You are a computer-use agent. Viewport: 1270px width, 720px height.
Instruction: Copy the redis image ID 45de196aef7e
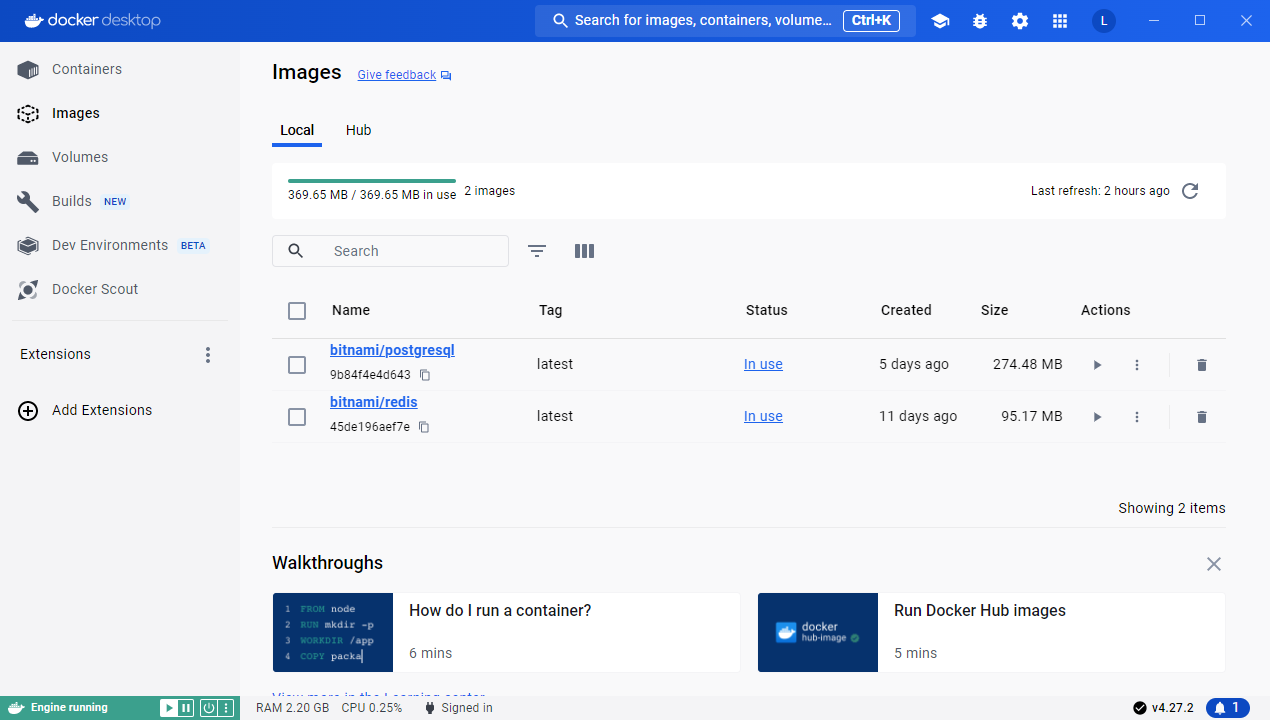click(x=424, y=427)
